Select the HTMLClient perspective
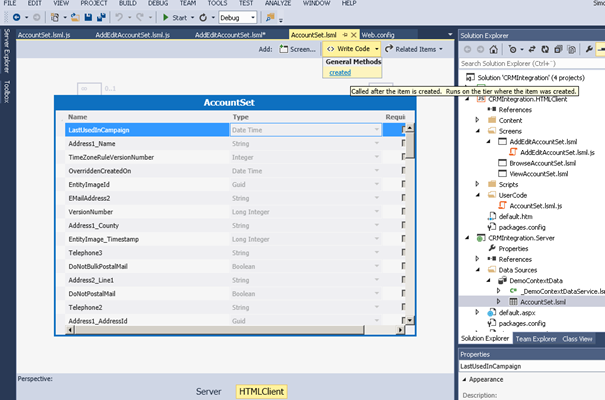605x400 pixels. (x=260, y=391)
